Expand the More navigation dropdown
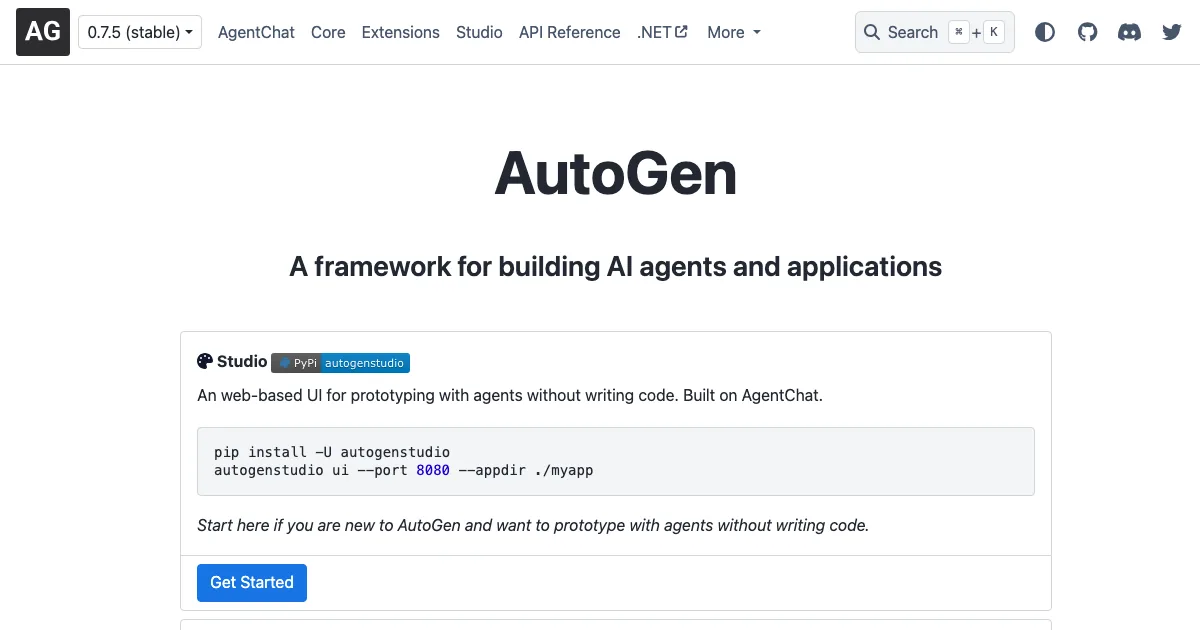The width and height of the screenshot is (1200, 630). pos(733,32)
